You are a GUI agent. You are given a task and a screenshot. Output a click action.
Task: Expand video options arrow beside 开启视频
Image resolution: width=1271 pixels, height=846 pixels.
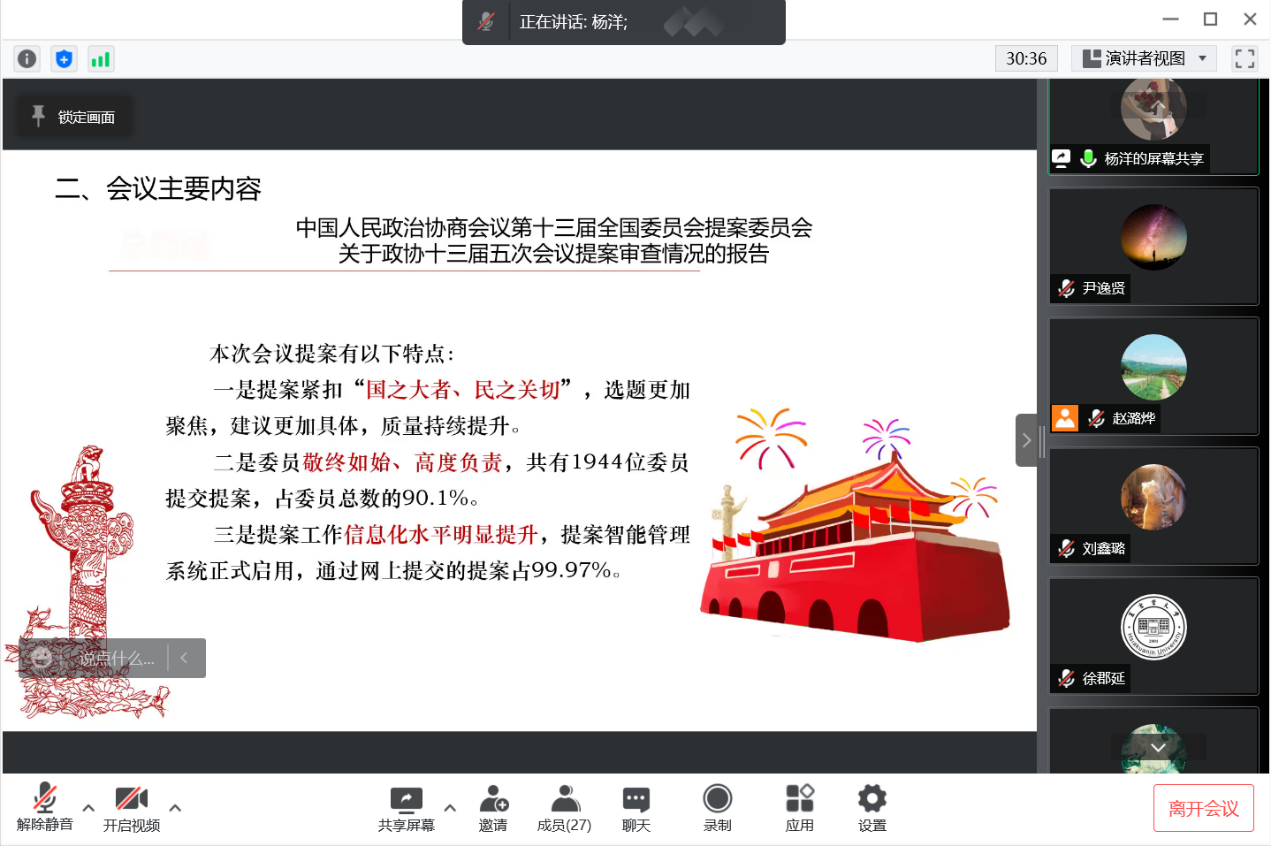[x=175, y=808]
